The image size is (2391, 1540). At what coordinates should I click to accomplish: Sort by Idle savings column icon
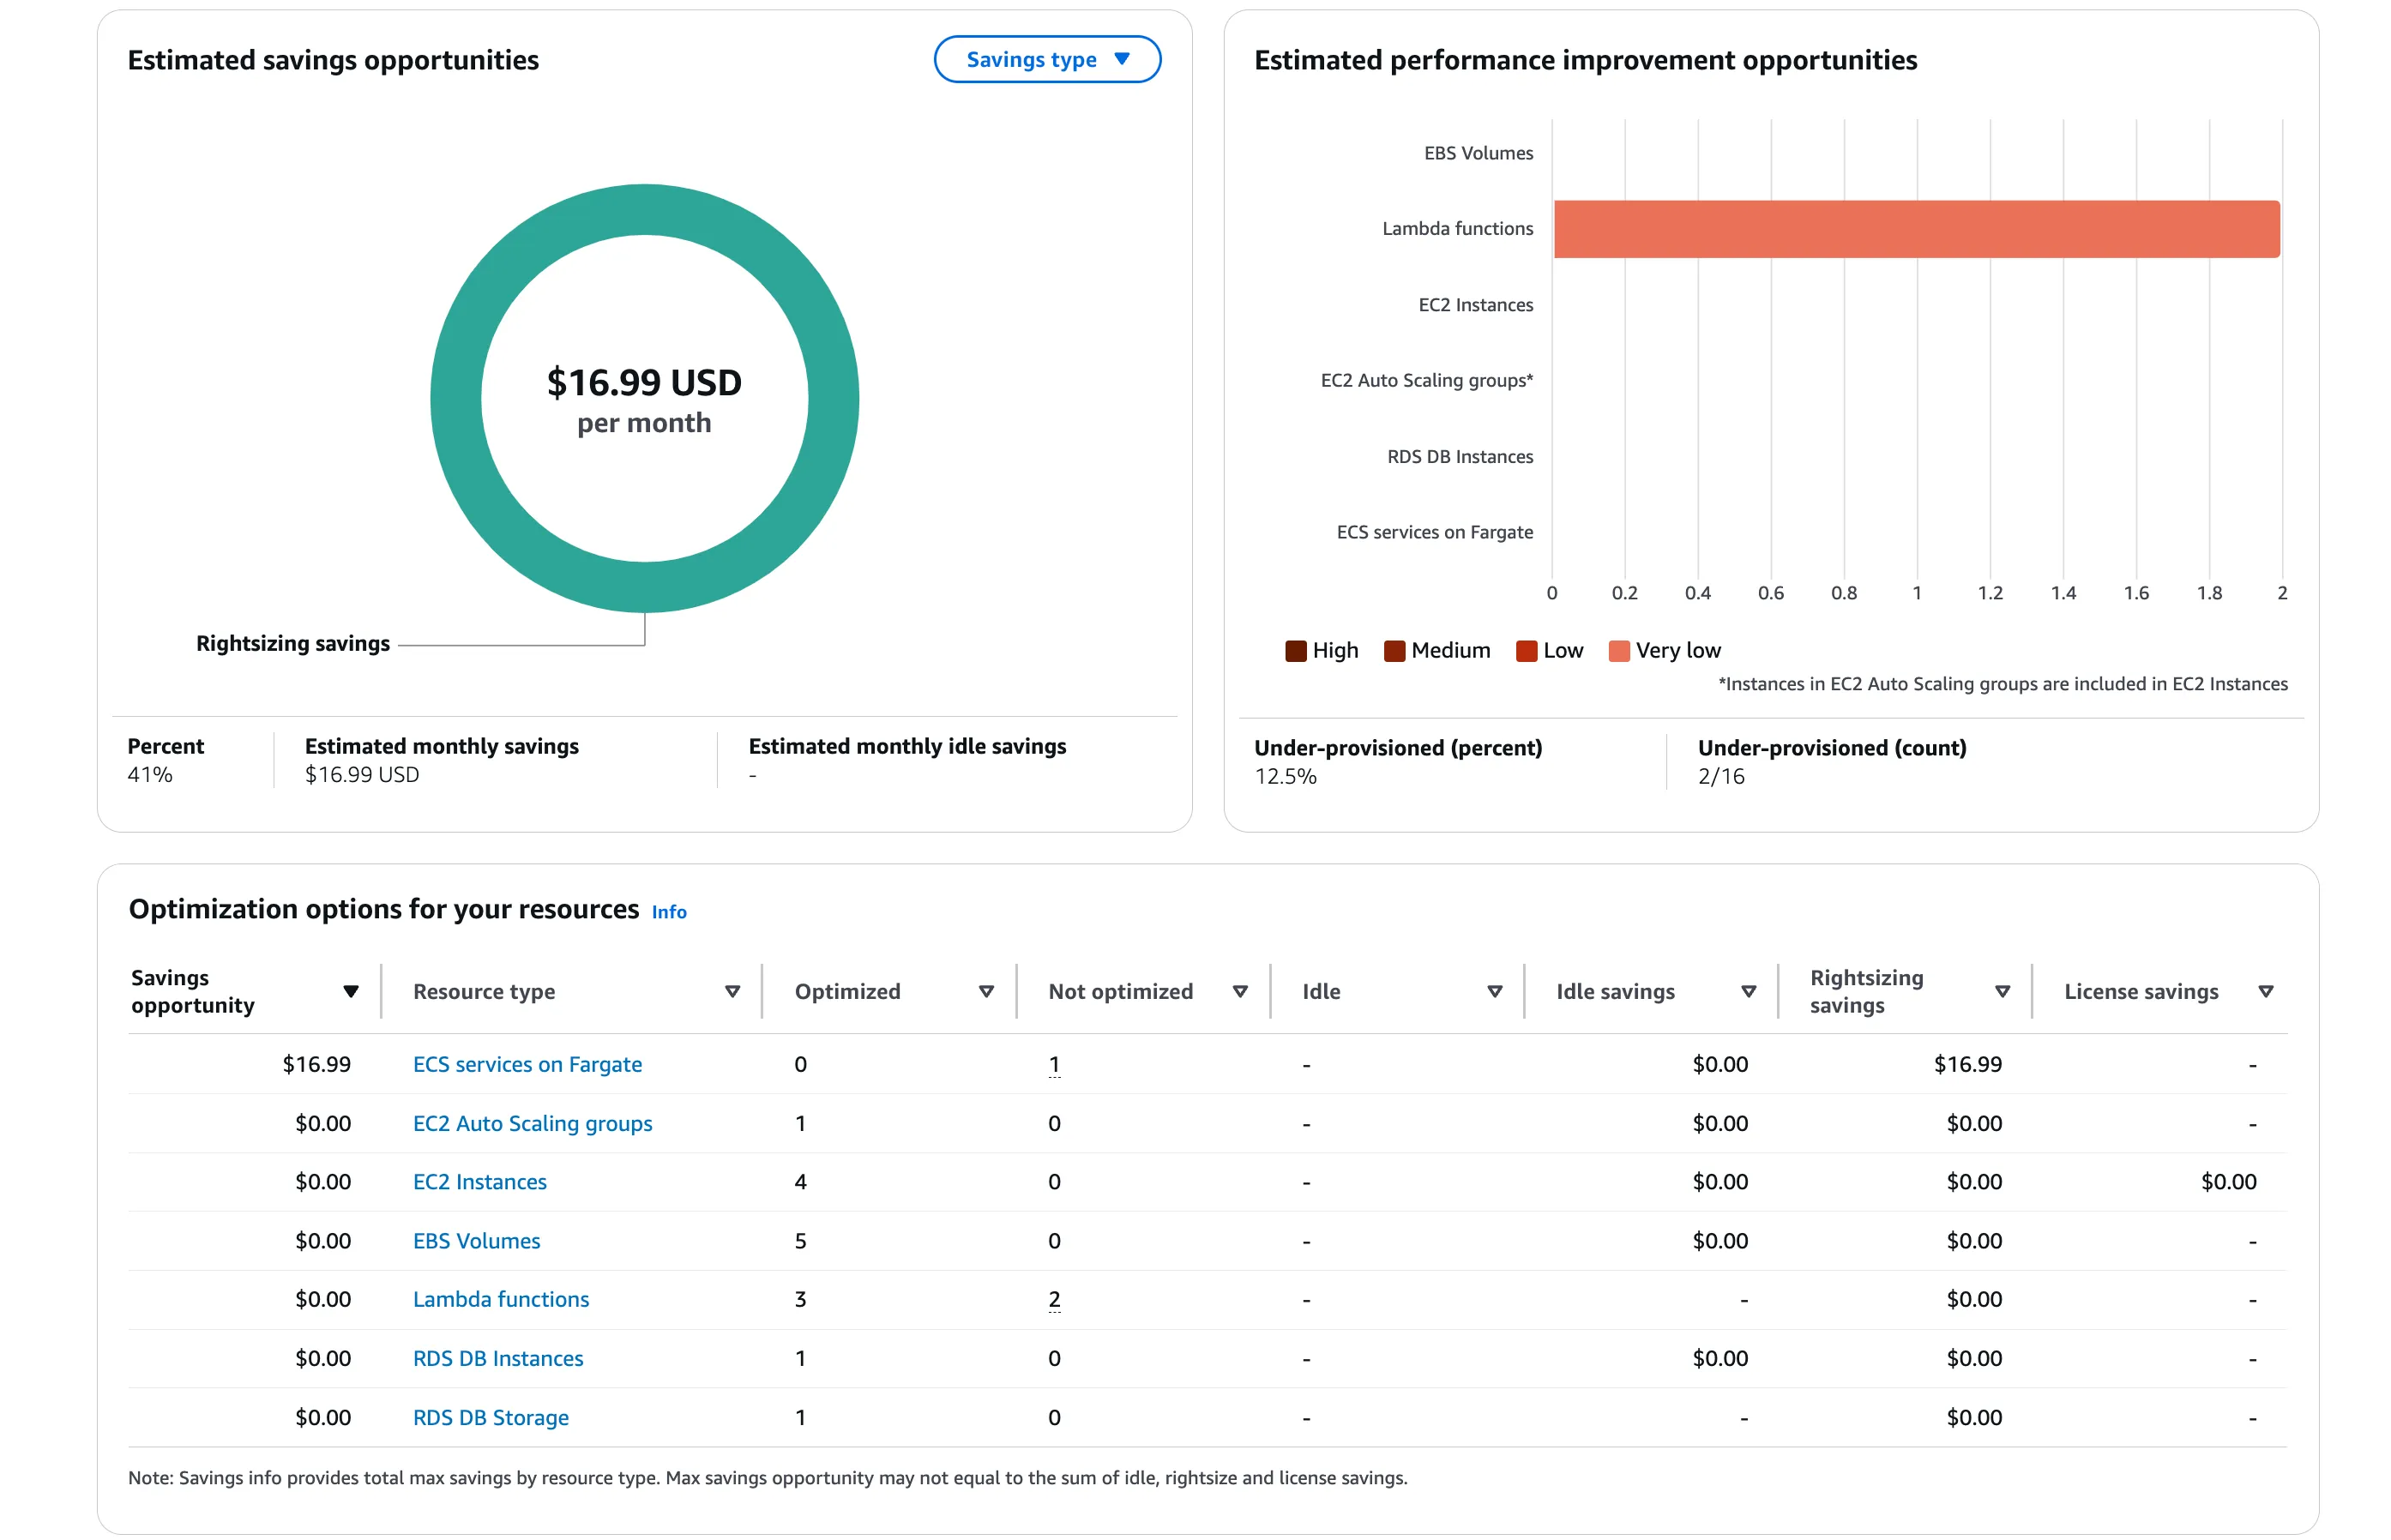1748,991
